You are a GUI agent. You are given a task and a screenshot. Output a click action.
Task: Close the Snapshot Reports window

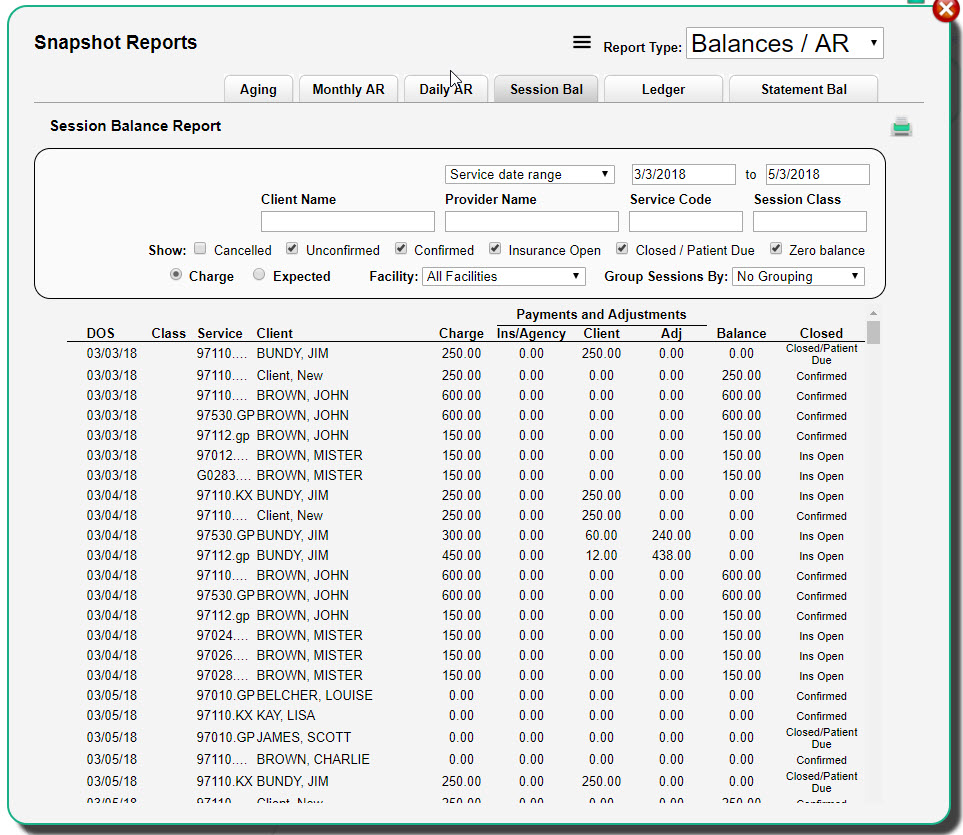click(x=945, y=10)
